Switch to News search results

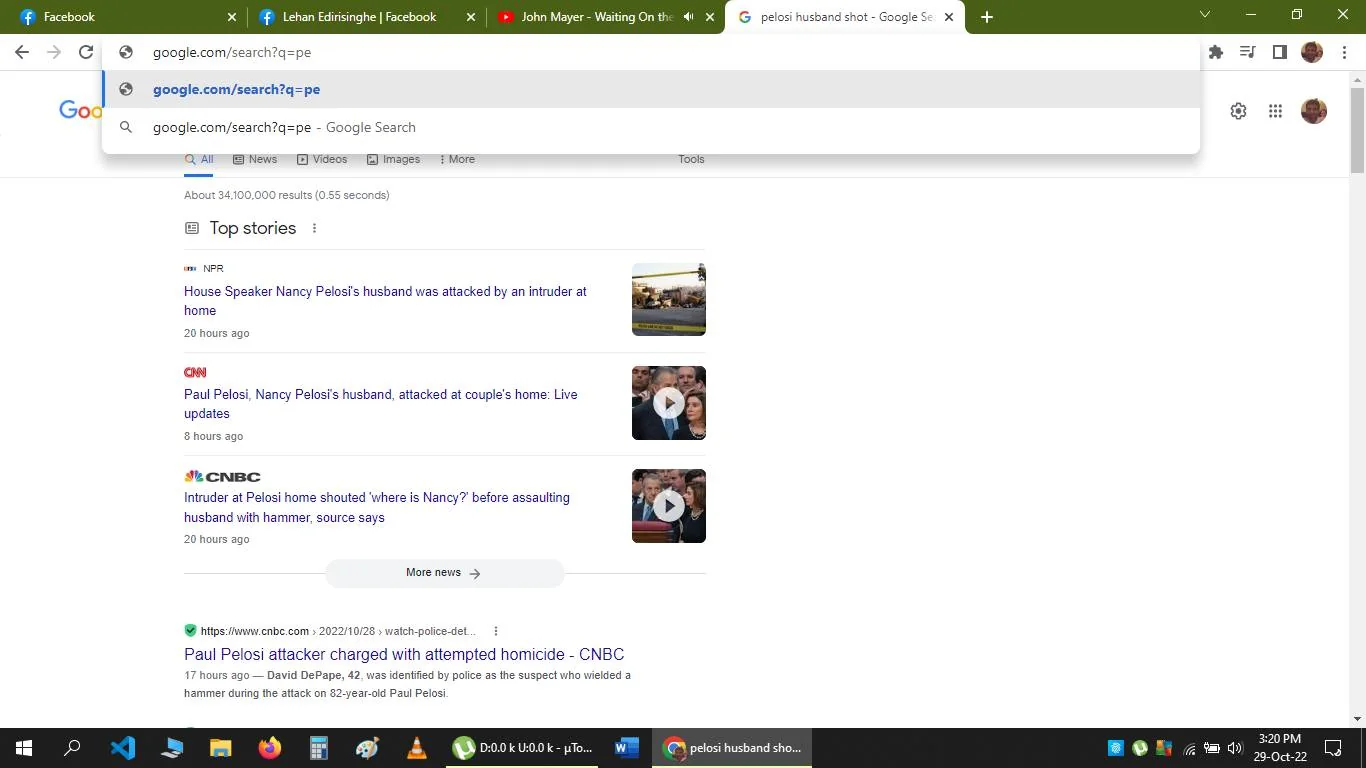tap(255, 159)
